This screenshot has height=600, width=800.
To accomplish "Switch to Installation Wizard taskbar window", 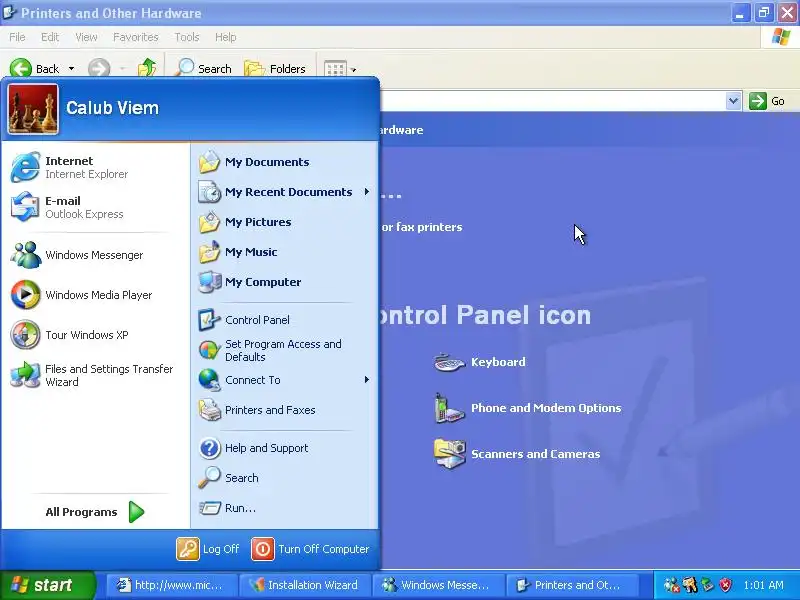I will [x=305, y=585].
